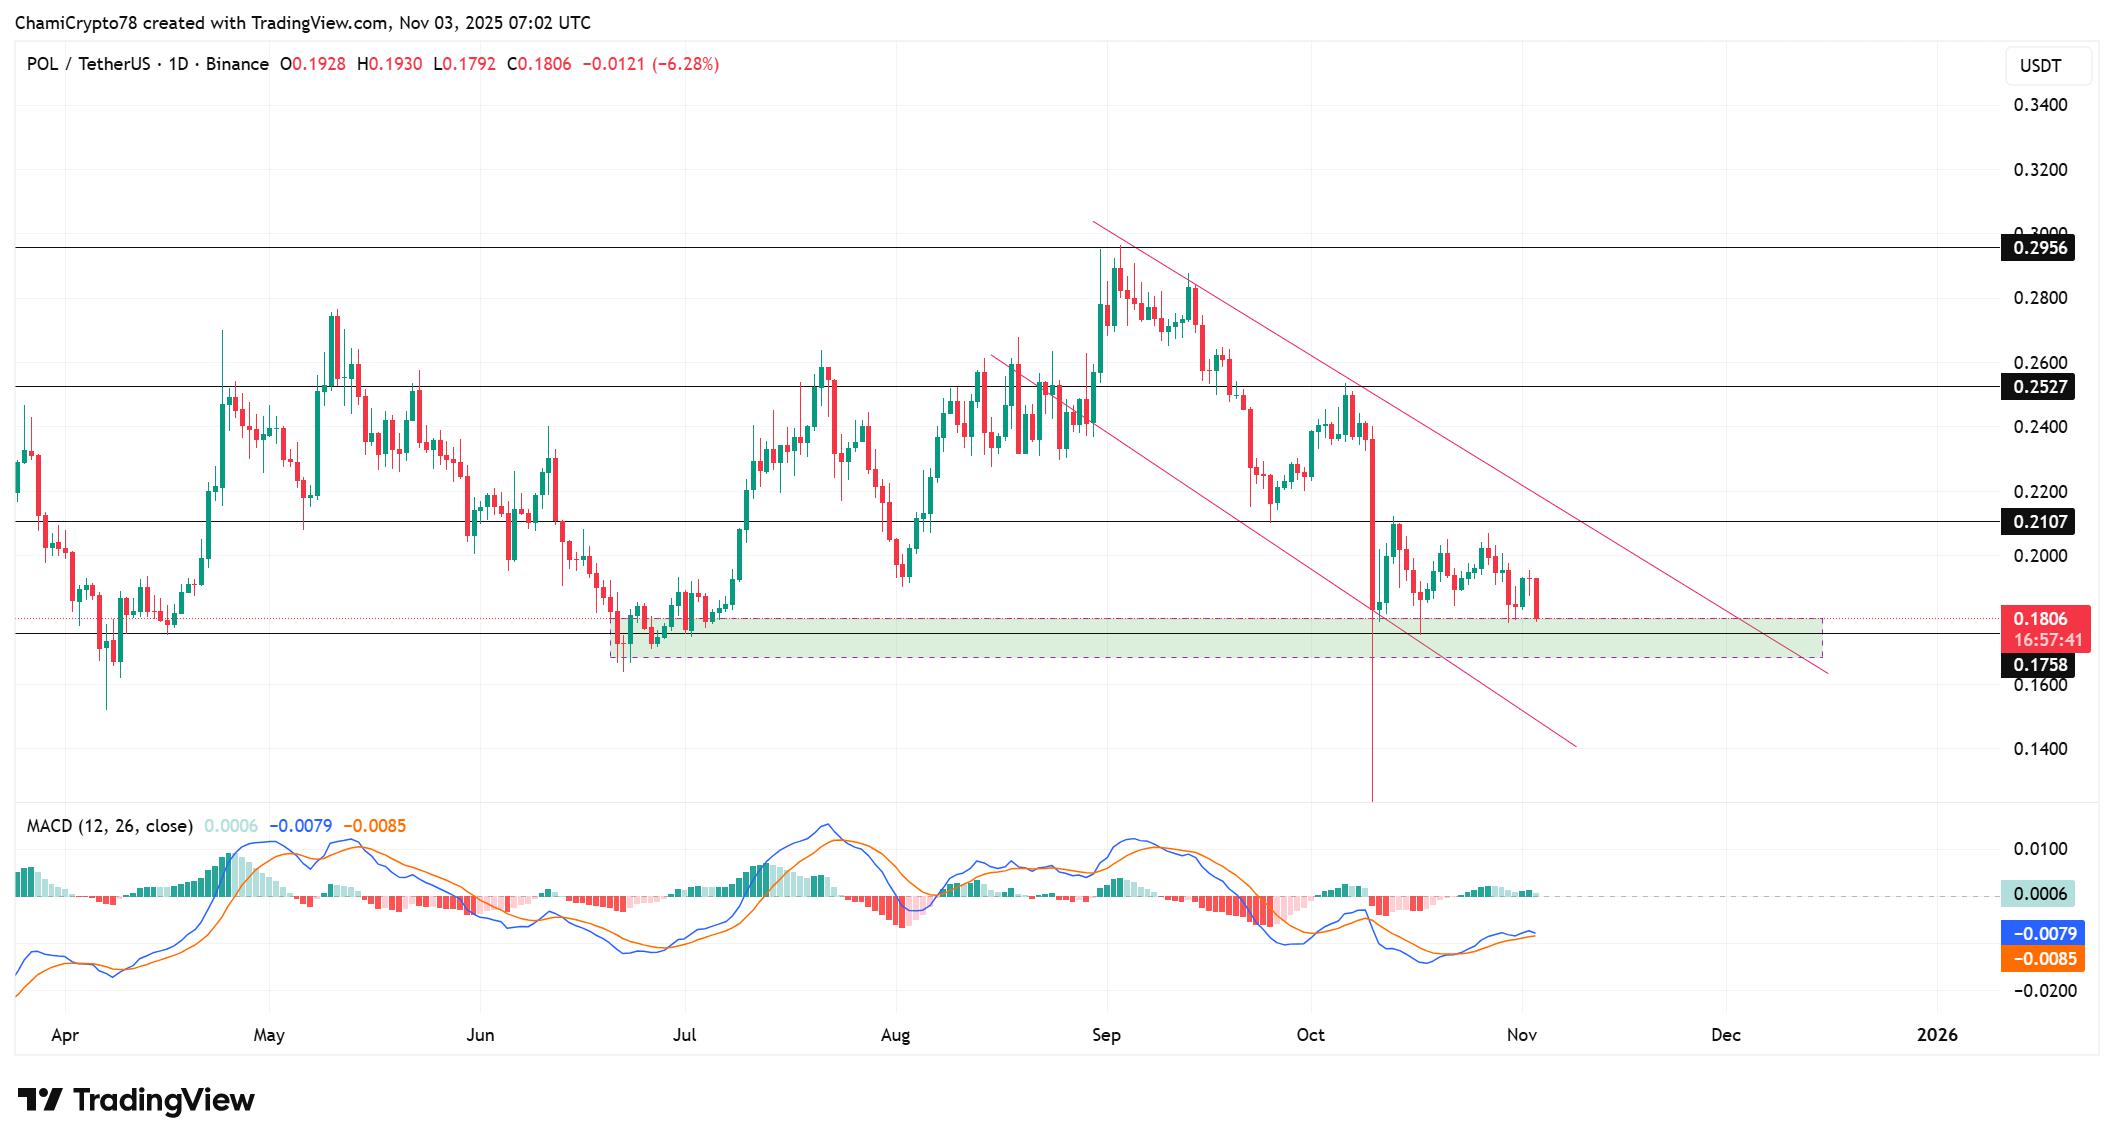2114x1145 pixels.
Task: Click the 1D interval label in header
Action: point(178,64)
